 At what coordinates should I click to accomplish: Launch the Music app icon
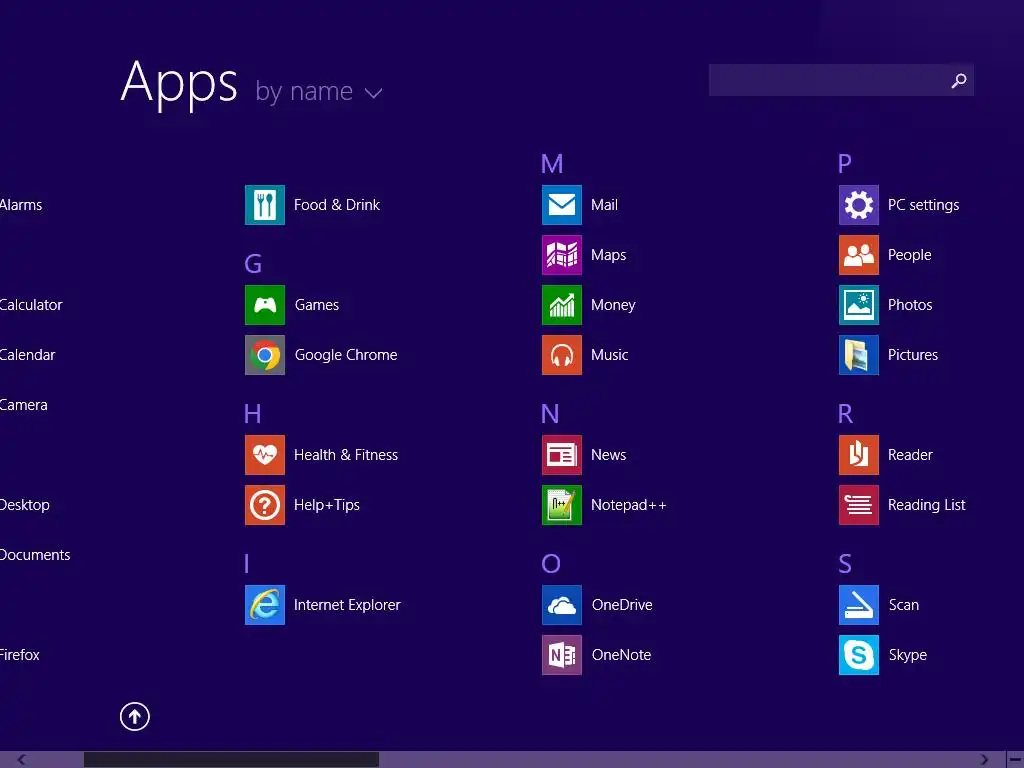562,355
